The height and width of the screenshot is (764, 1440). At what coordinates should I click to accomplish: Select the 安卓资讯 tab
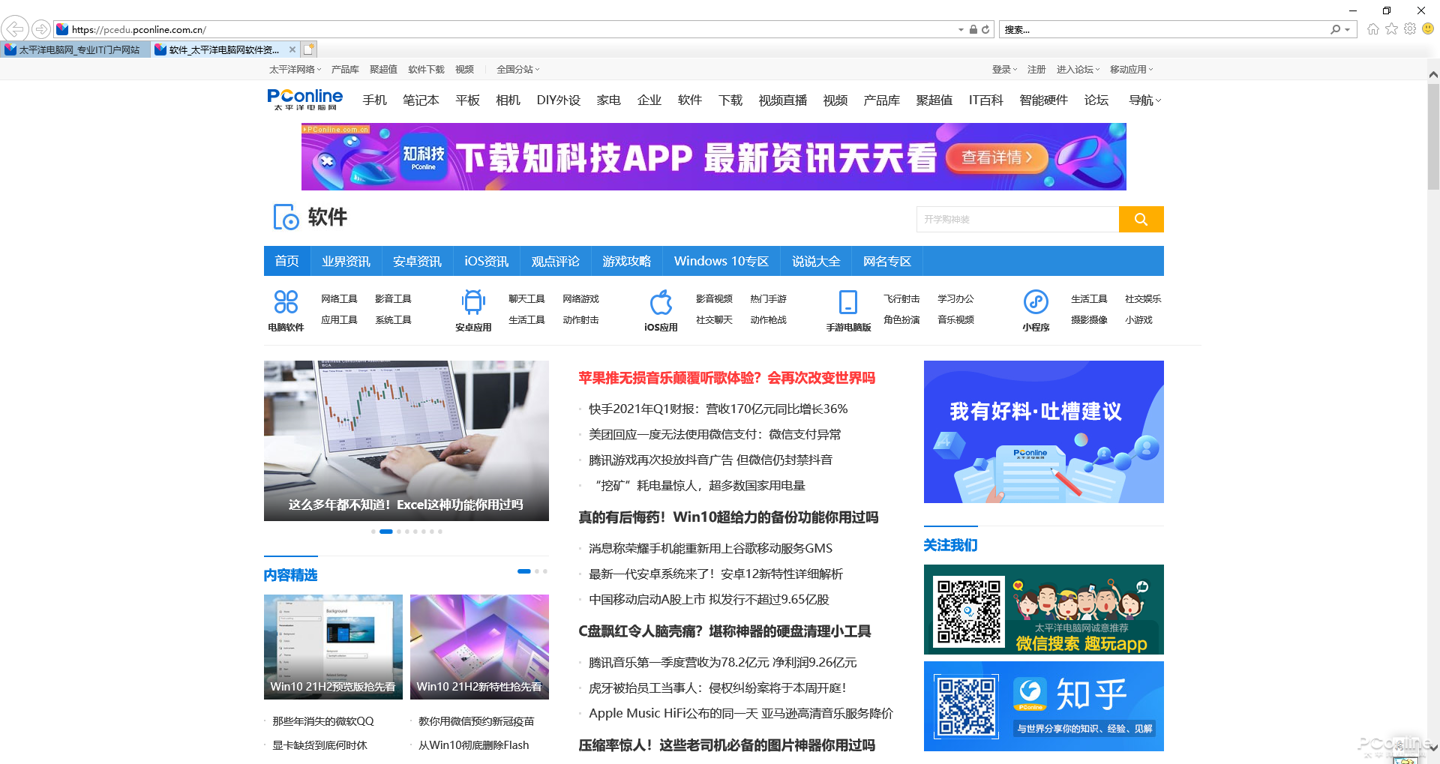click(x=417, y=261)
